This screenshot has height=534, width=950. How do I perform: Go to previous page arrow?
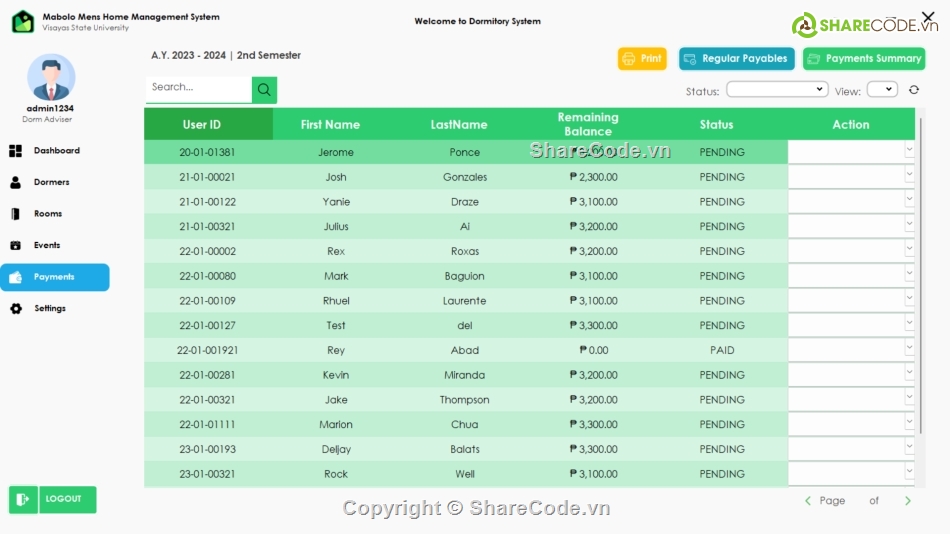pyautogui.click(x=808, y=501)
